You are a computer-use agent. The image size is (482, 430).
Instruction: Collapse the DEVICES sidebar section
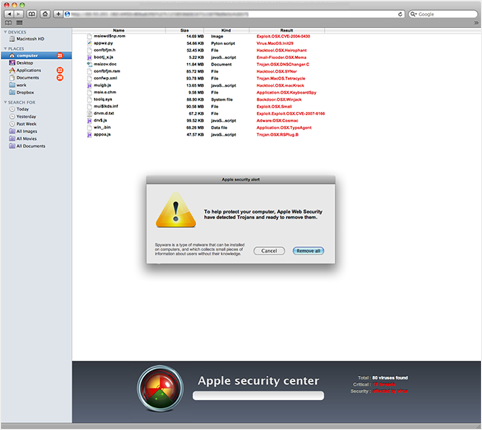[5, 32]
